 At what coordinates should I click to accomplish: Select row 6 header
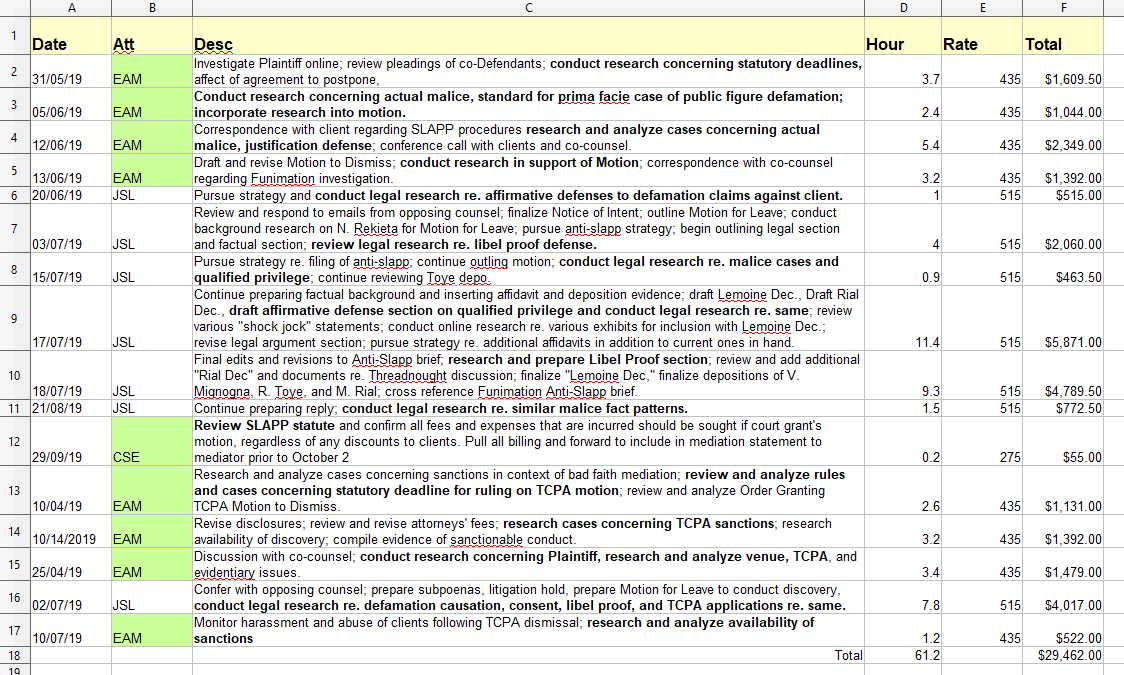tap(15, 195)
